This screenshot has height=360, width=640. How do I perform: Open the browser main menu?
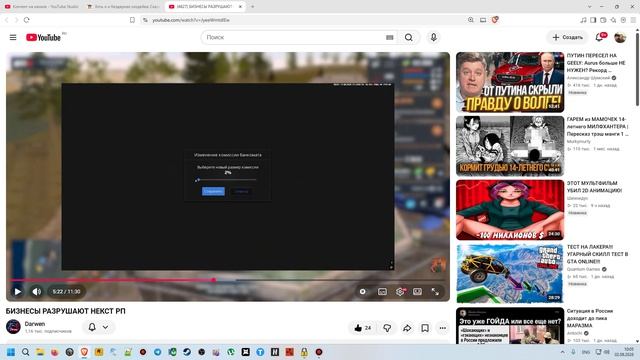click(633, 20)
